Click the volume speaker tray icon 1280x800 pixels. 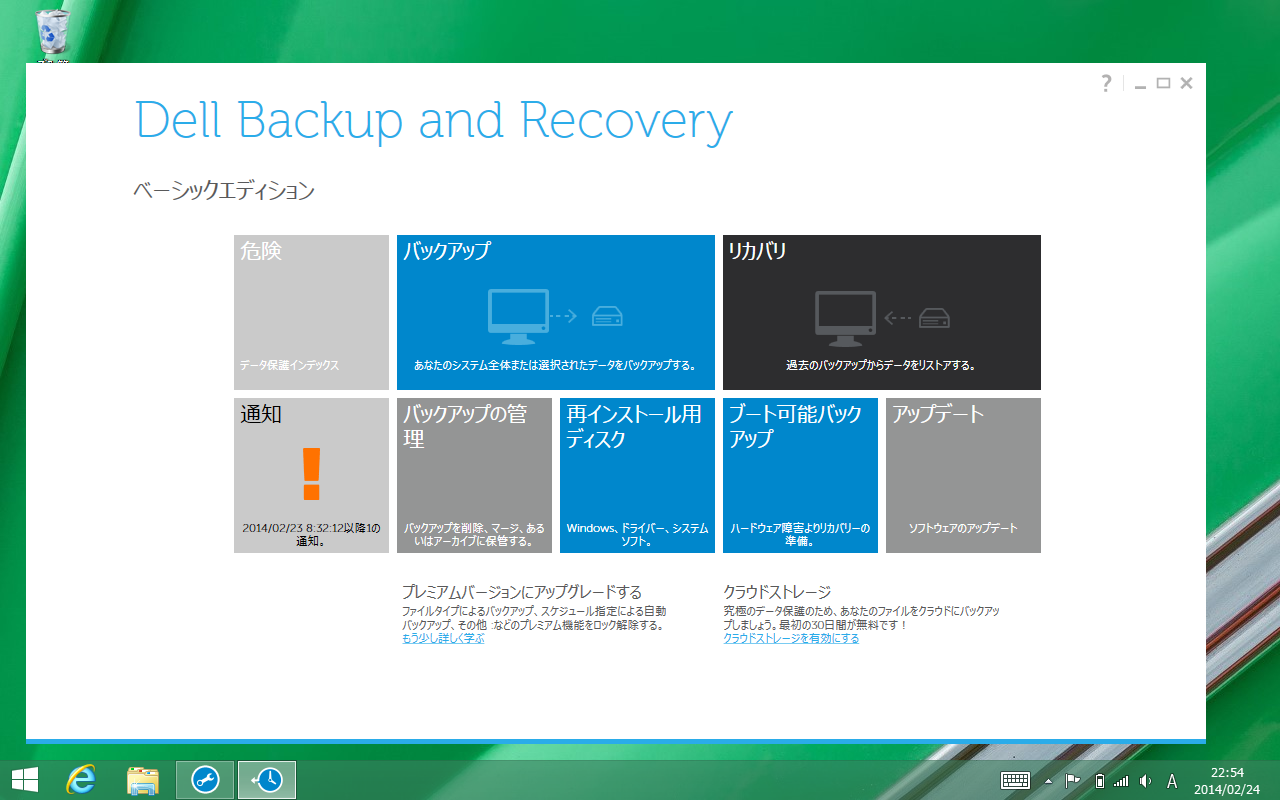point(1145,781)
